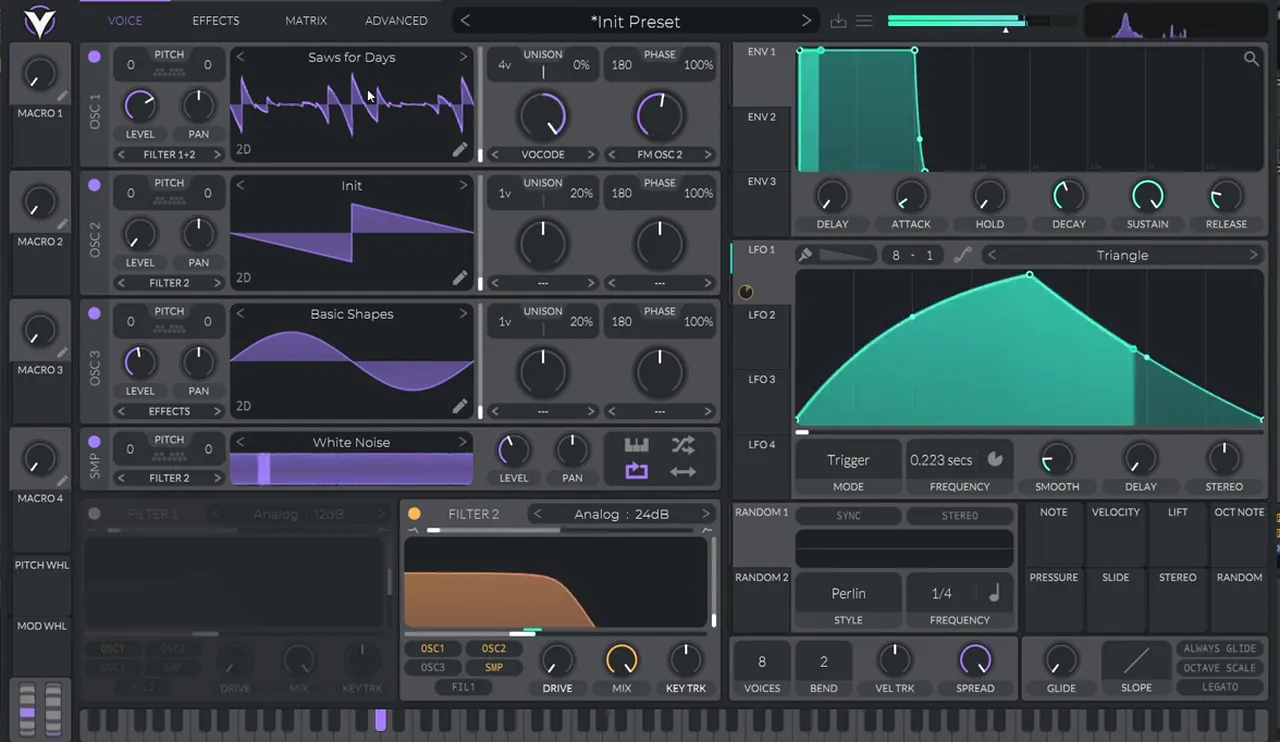1280x742 pixels.
Task: Rename Macro 2 using its pencil icon
Action: point(62,224)
